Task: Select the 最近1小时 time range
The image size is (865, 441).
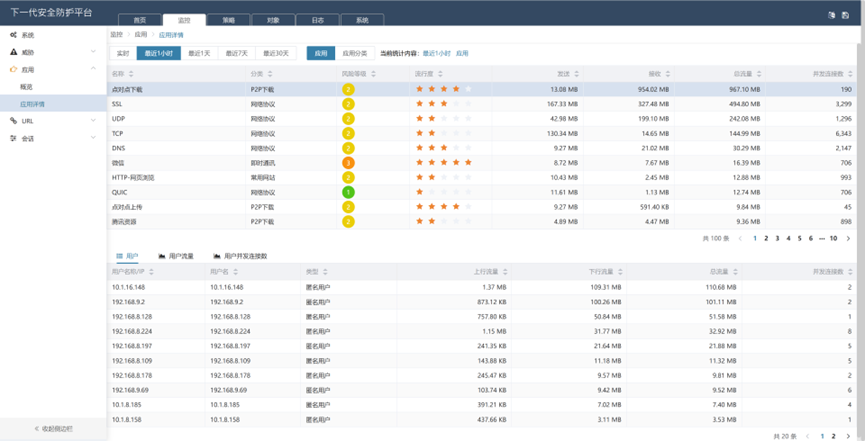Action: [159, 54]
